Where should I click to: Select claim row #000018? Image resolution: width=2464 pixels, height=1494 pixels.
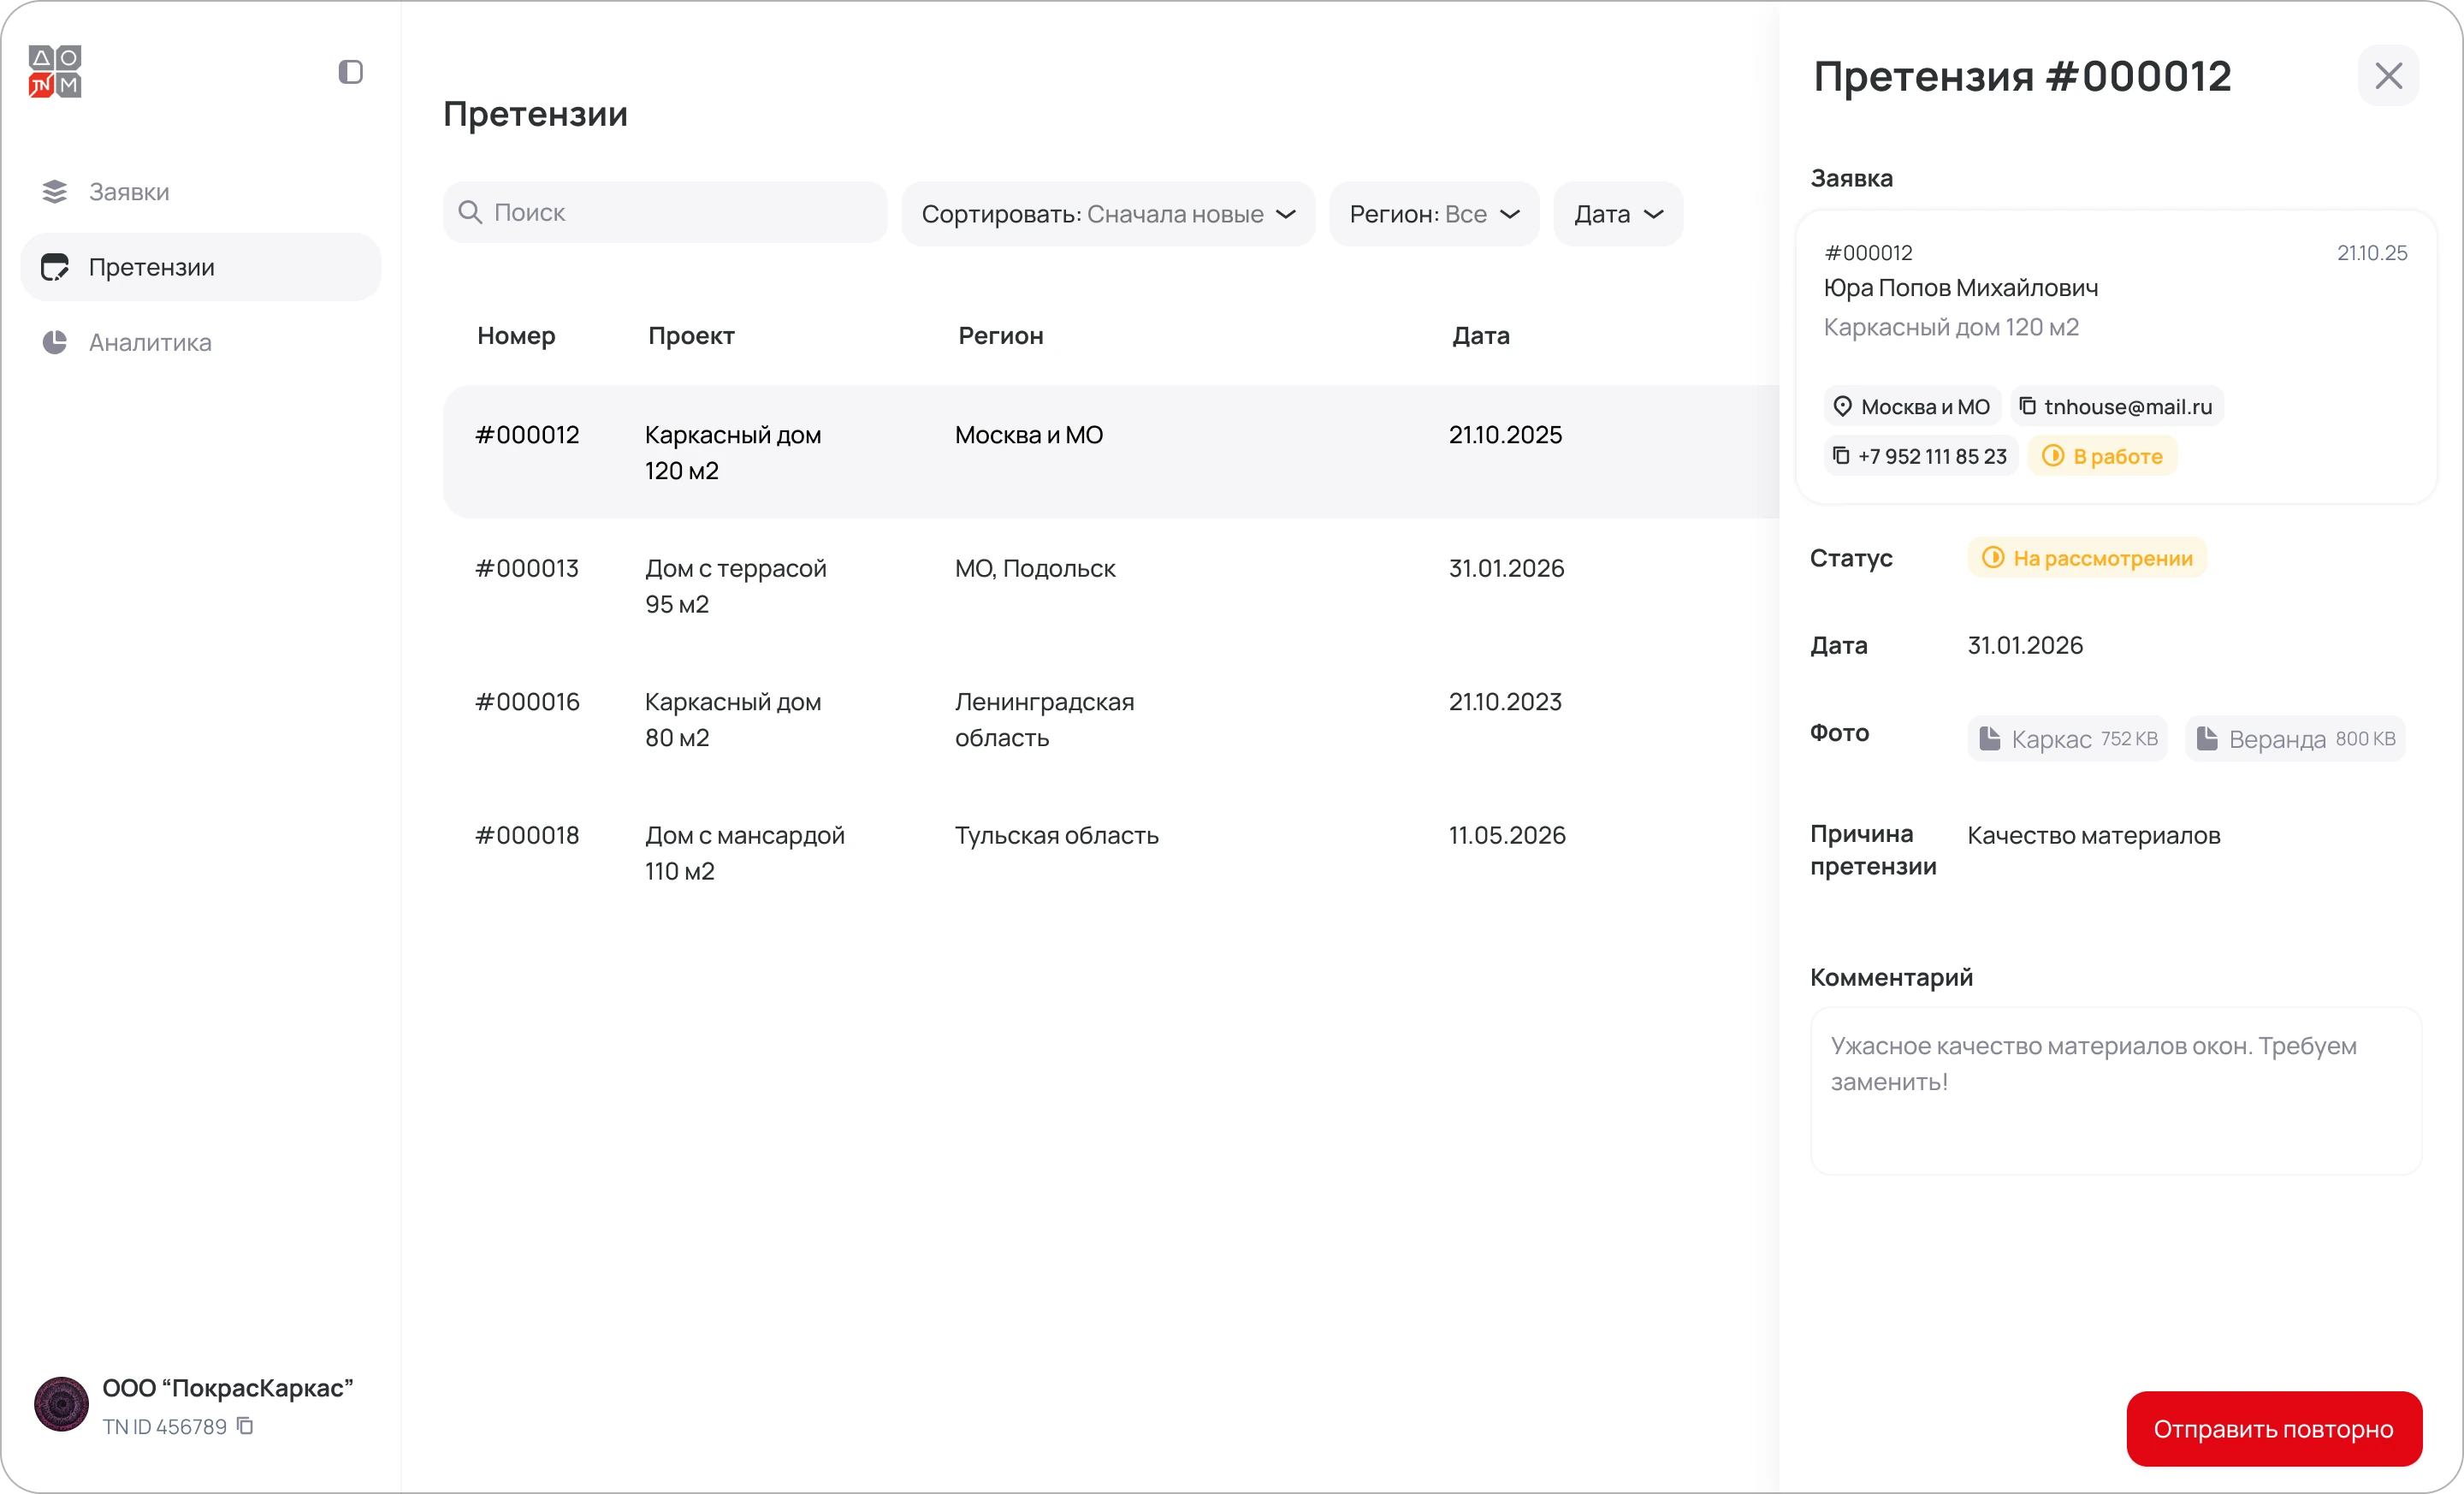1110,853
